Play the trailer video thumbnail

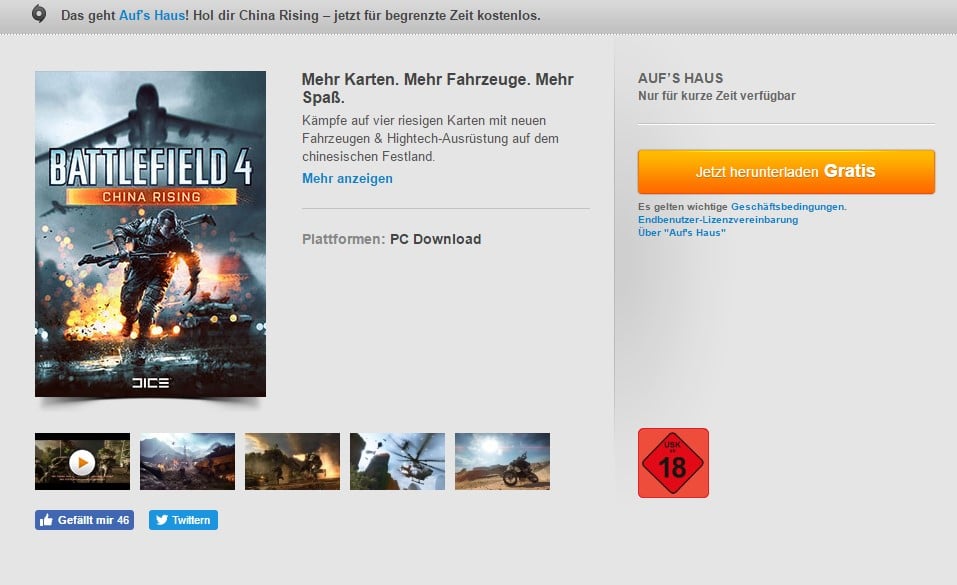pyautogui.click(x=82, y=462)
